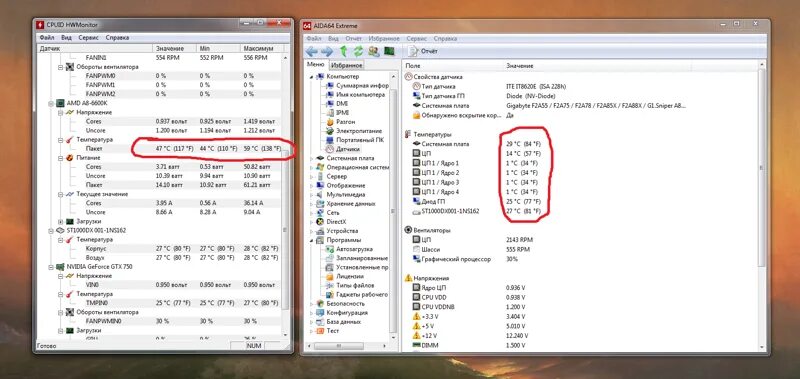Click the NUM indicator in HWMonitor status bar
800x379 pixels.
pos(254,346)
